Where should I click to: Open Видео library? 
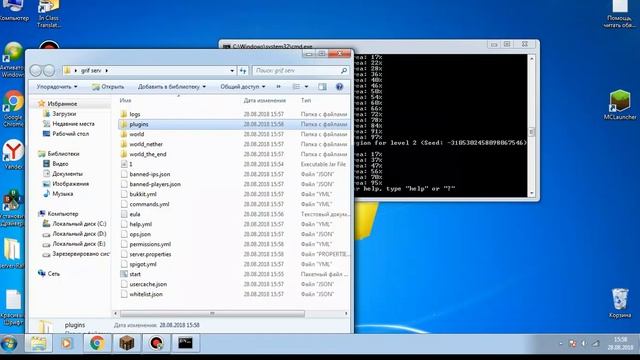pos(60,164)
